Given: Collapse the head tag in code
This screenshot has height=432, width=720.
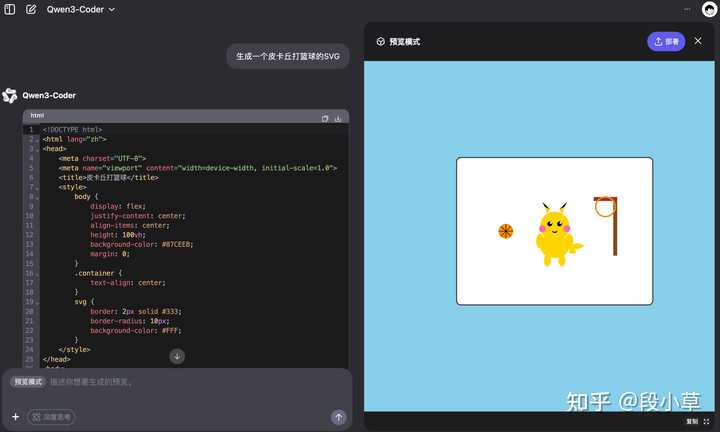Looking at the screenshot, I should coord(38,148).
